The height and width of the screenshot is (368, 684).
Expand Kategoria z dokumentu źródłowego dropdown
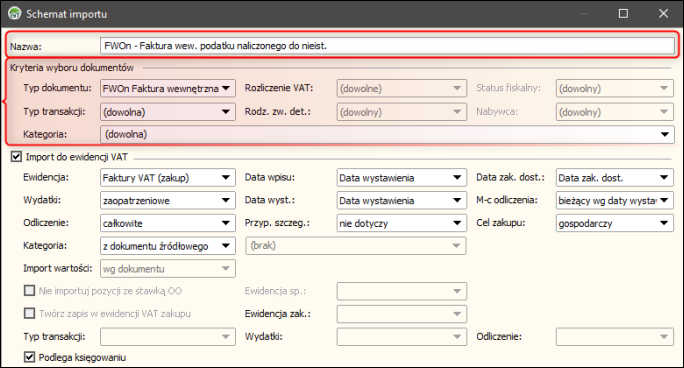tap(168, 246)
